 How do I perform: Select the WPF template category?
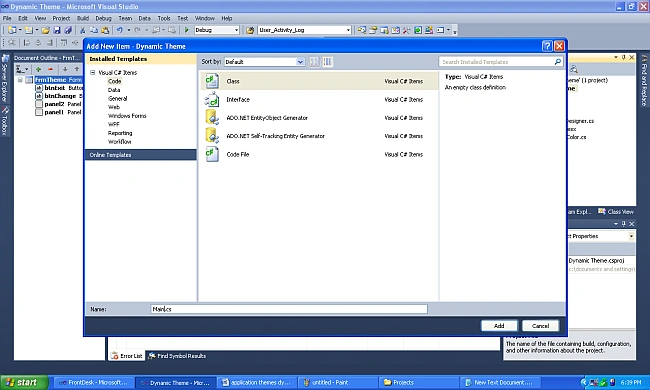pos(114,124)
